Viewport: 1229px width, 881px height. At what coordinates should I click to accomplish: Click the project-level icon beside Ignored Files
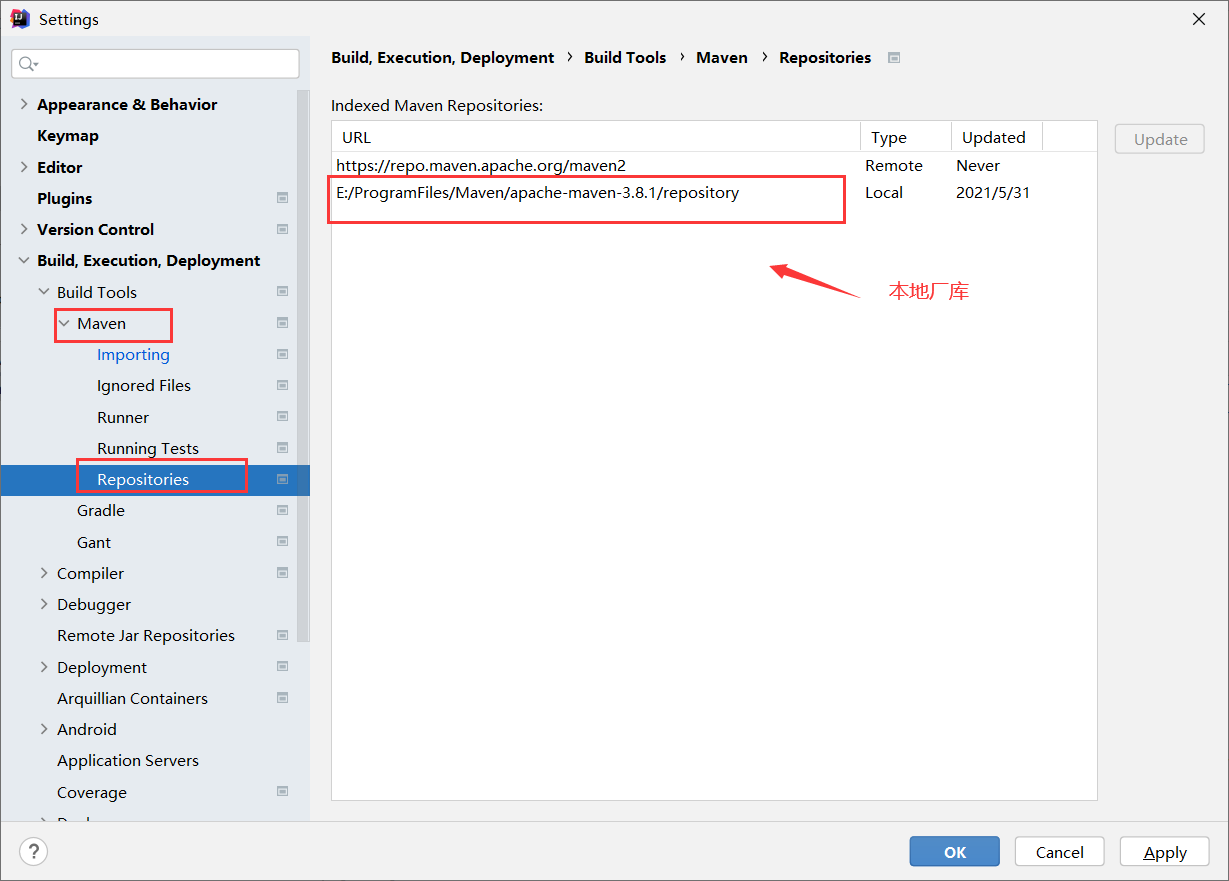[x=282, y=385]
